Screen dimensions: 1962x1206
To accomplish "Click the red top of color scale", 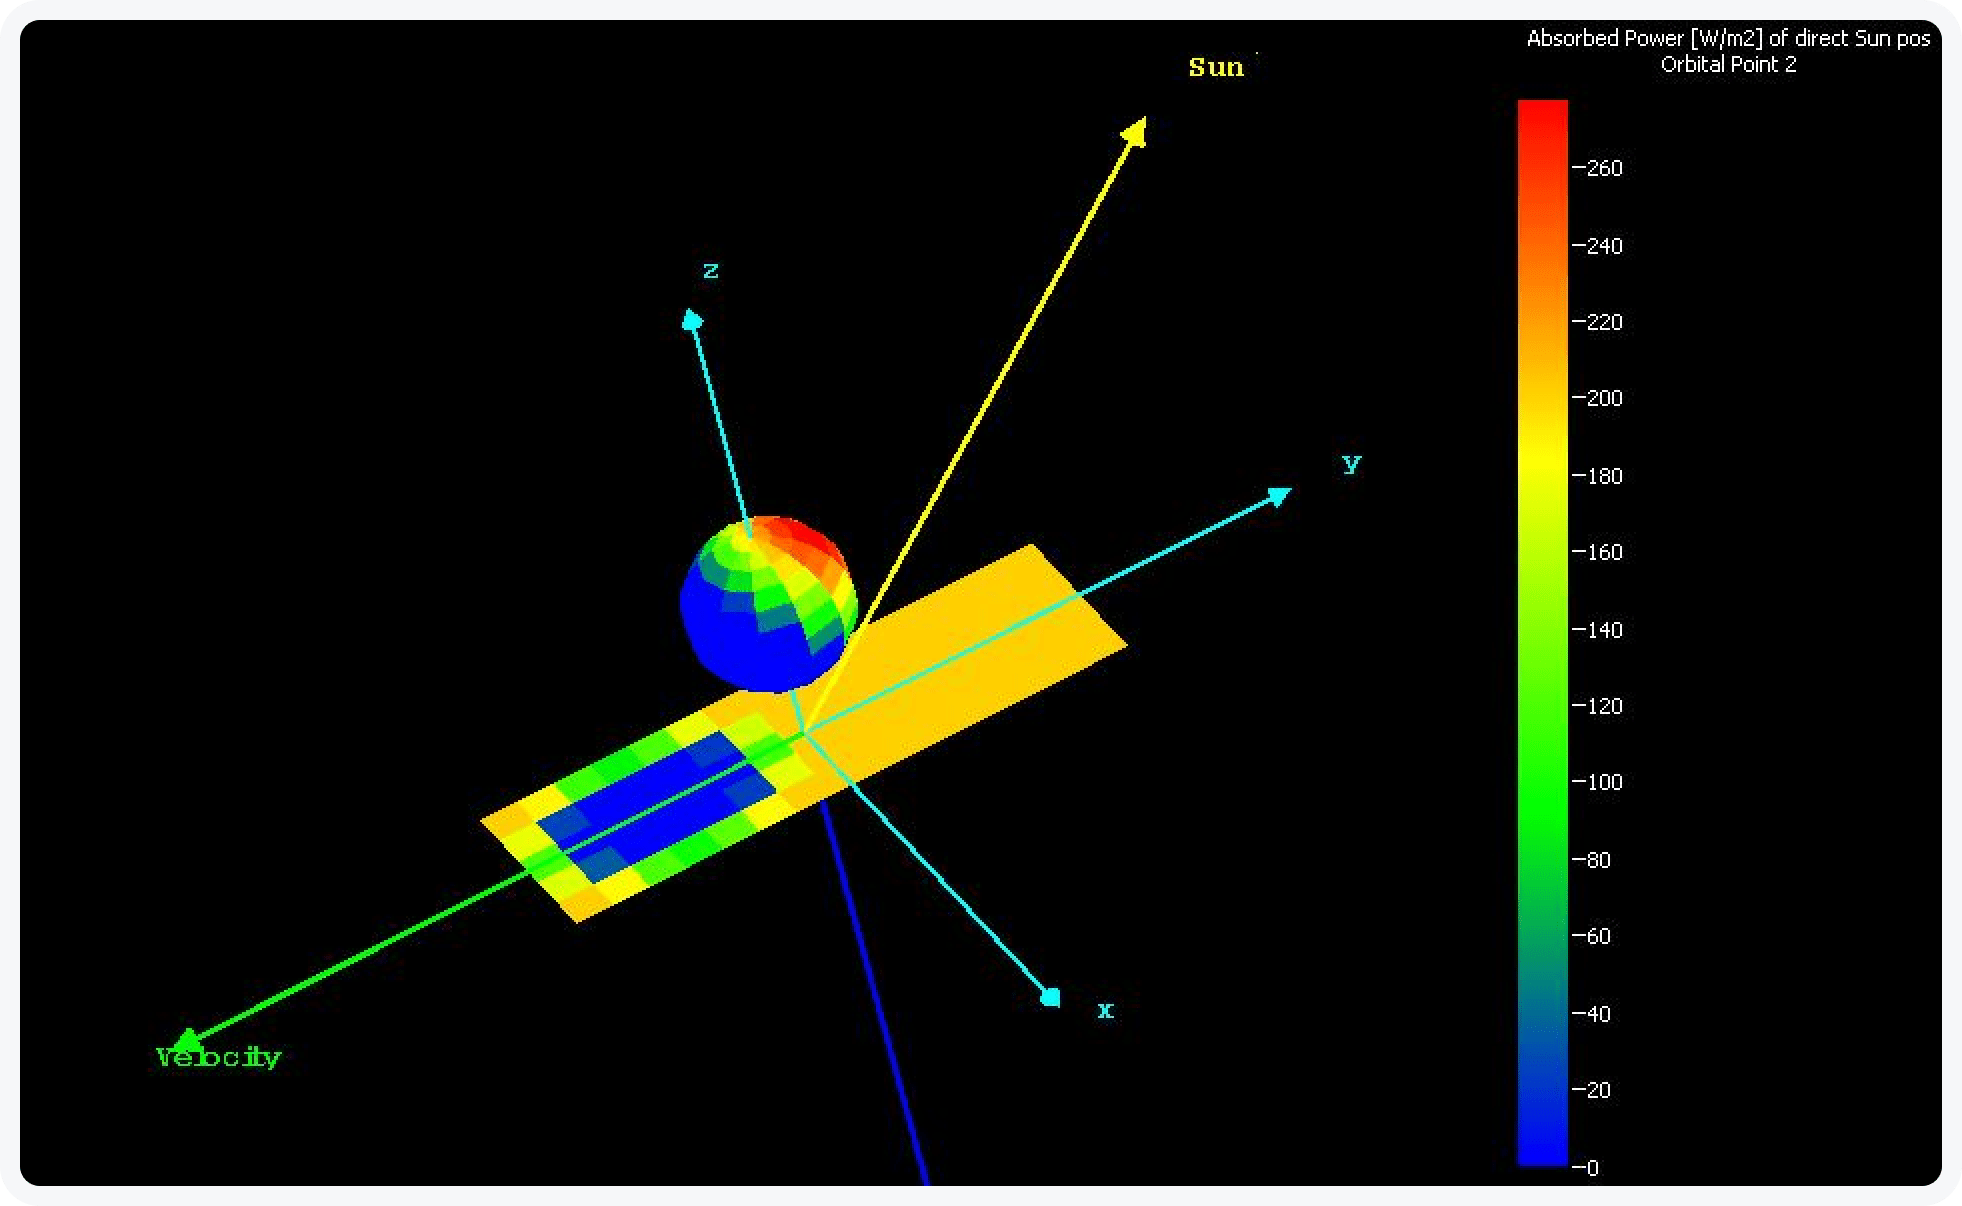I will 1543,115.
